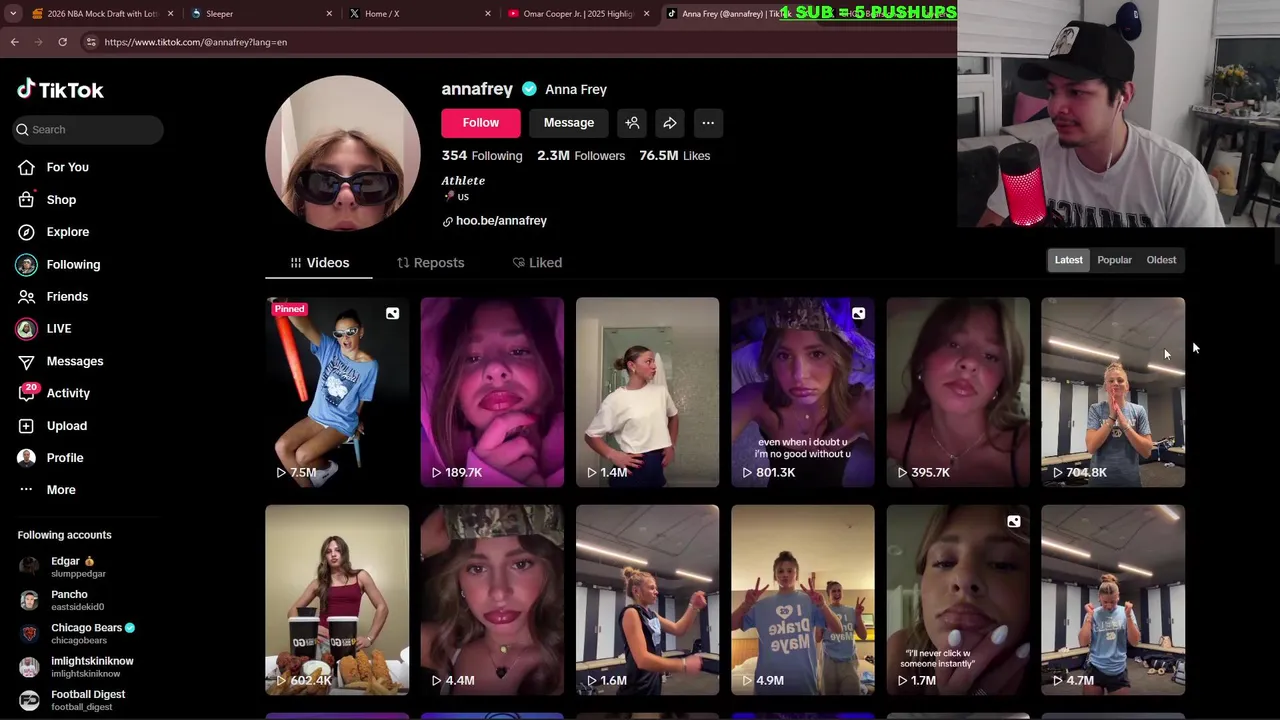Open the video with 602.4K views
Viewport: 1280px width, 720px height.
click(x=337, y=600)
